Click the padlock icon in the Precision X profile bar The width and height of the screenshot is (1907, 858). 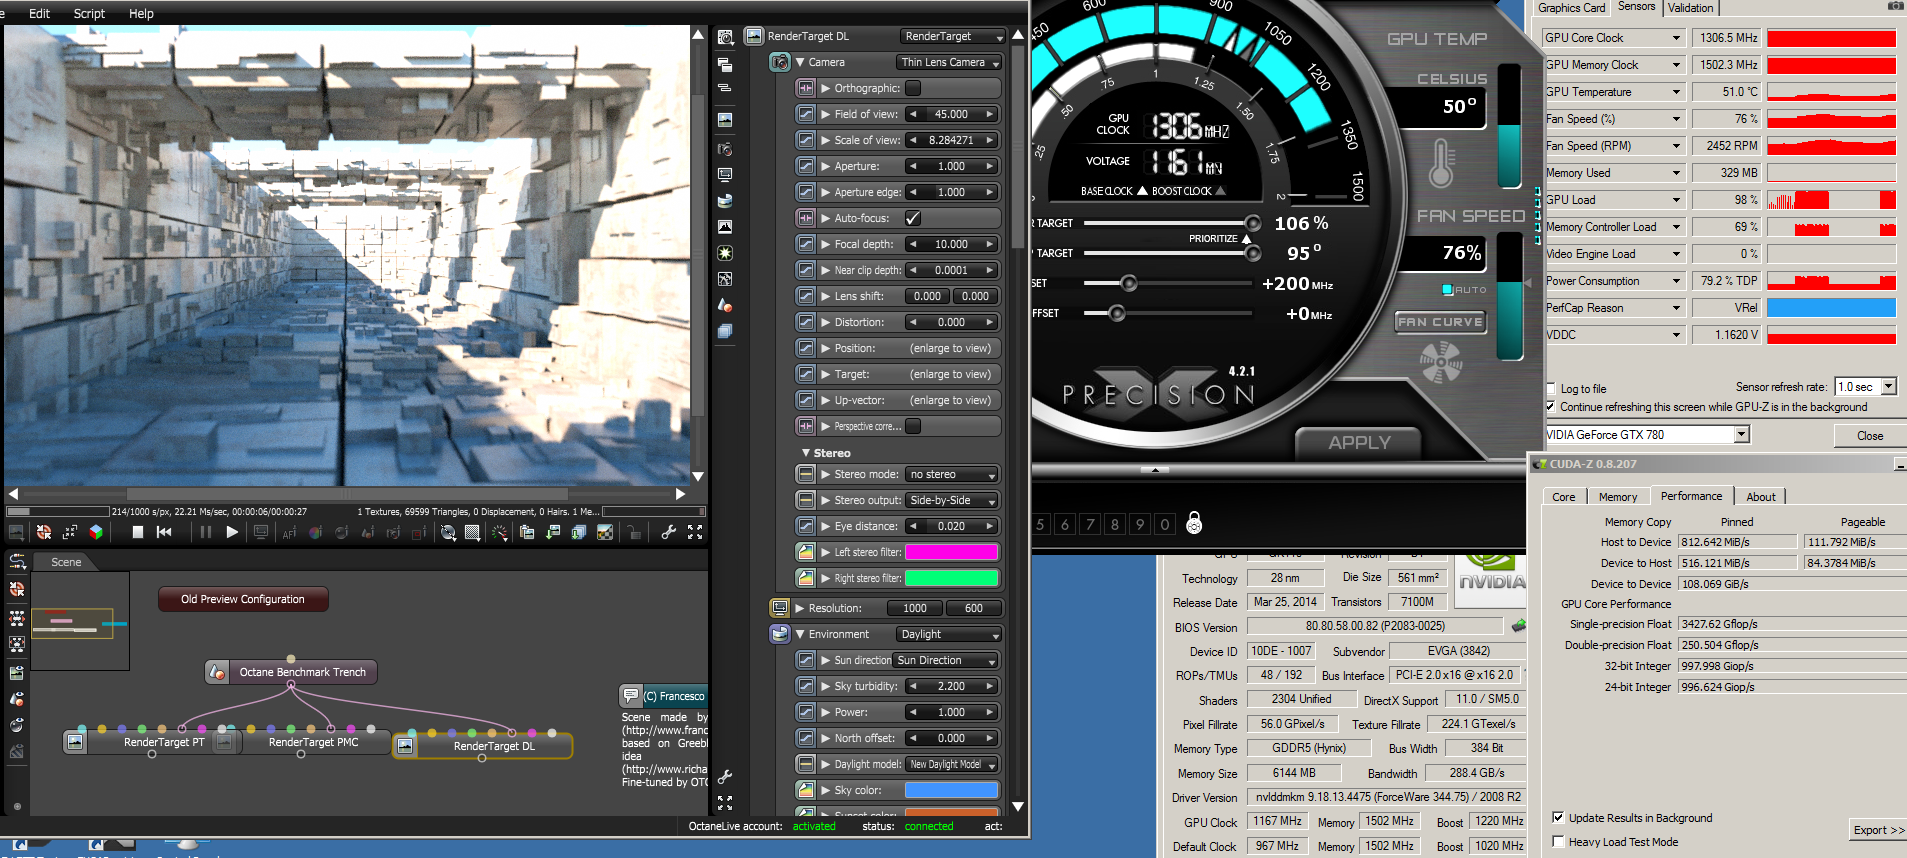[x=1194, y=523]
